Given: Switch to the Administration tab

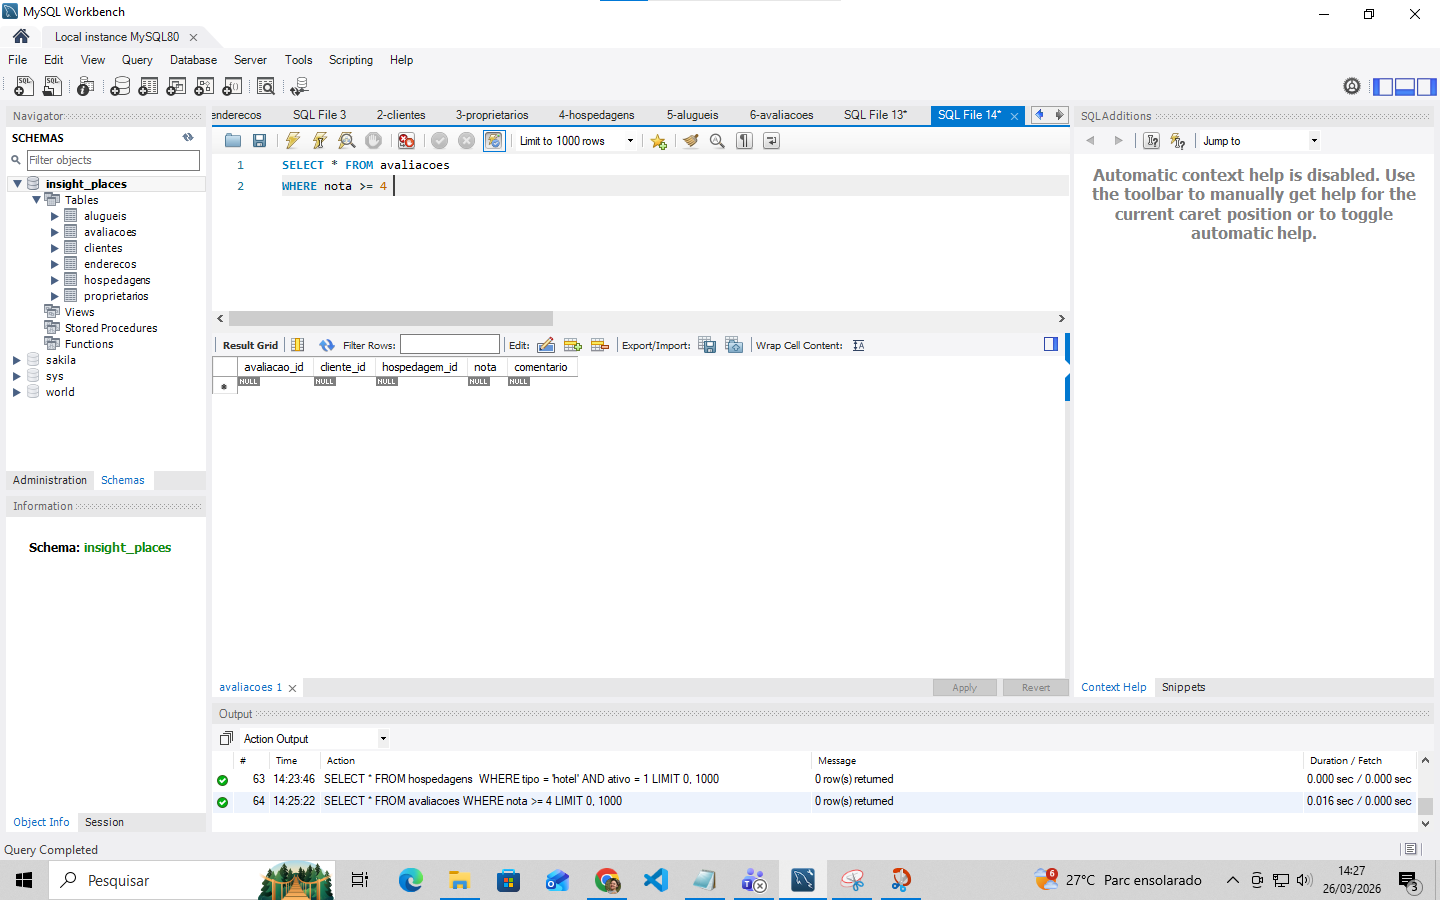Looking at the screenshot, I should (x=50, y=480).
